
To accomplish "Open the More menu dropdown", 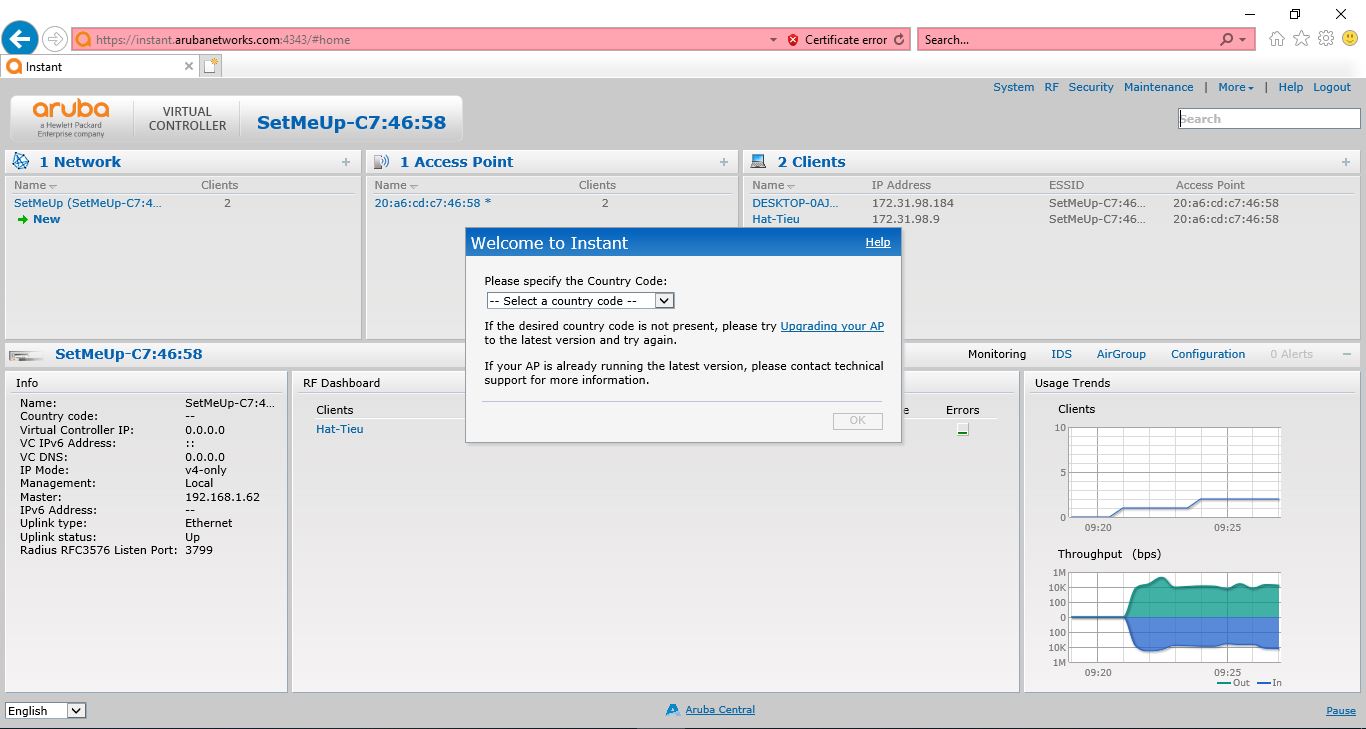I will pyautogui.click(x=1235, y=87).
